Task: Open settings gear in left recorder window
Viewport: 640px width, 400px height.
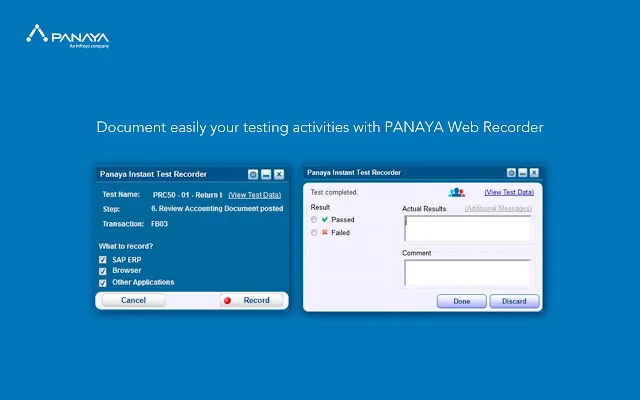Action: [253, 175]
